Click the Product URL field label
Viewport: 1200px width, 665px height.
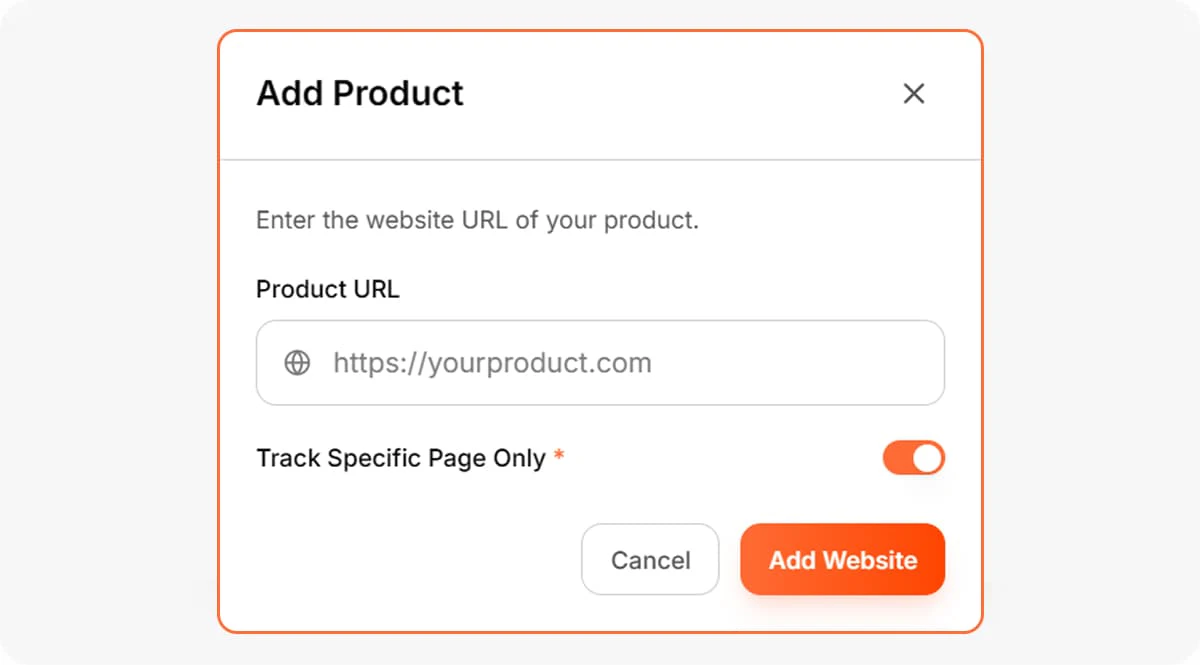click(x=327, y=289)
